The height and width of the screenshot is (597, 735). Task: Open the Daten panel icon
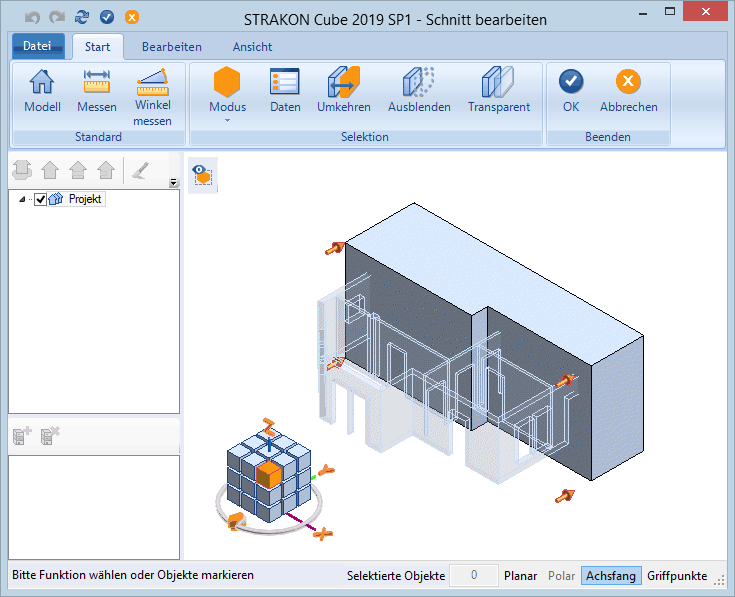(x=285, y=81)
